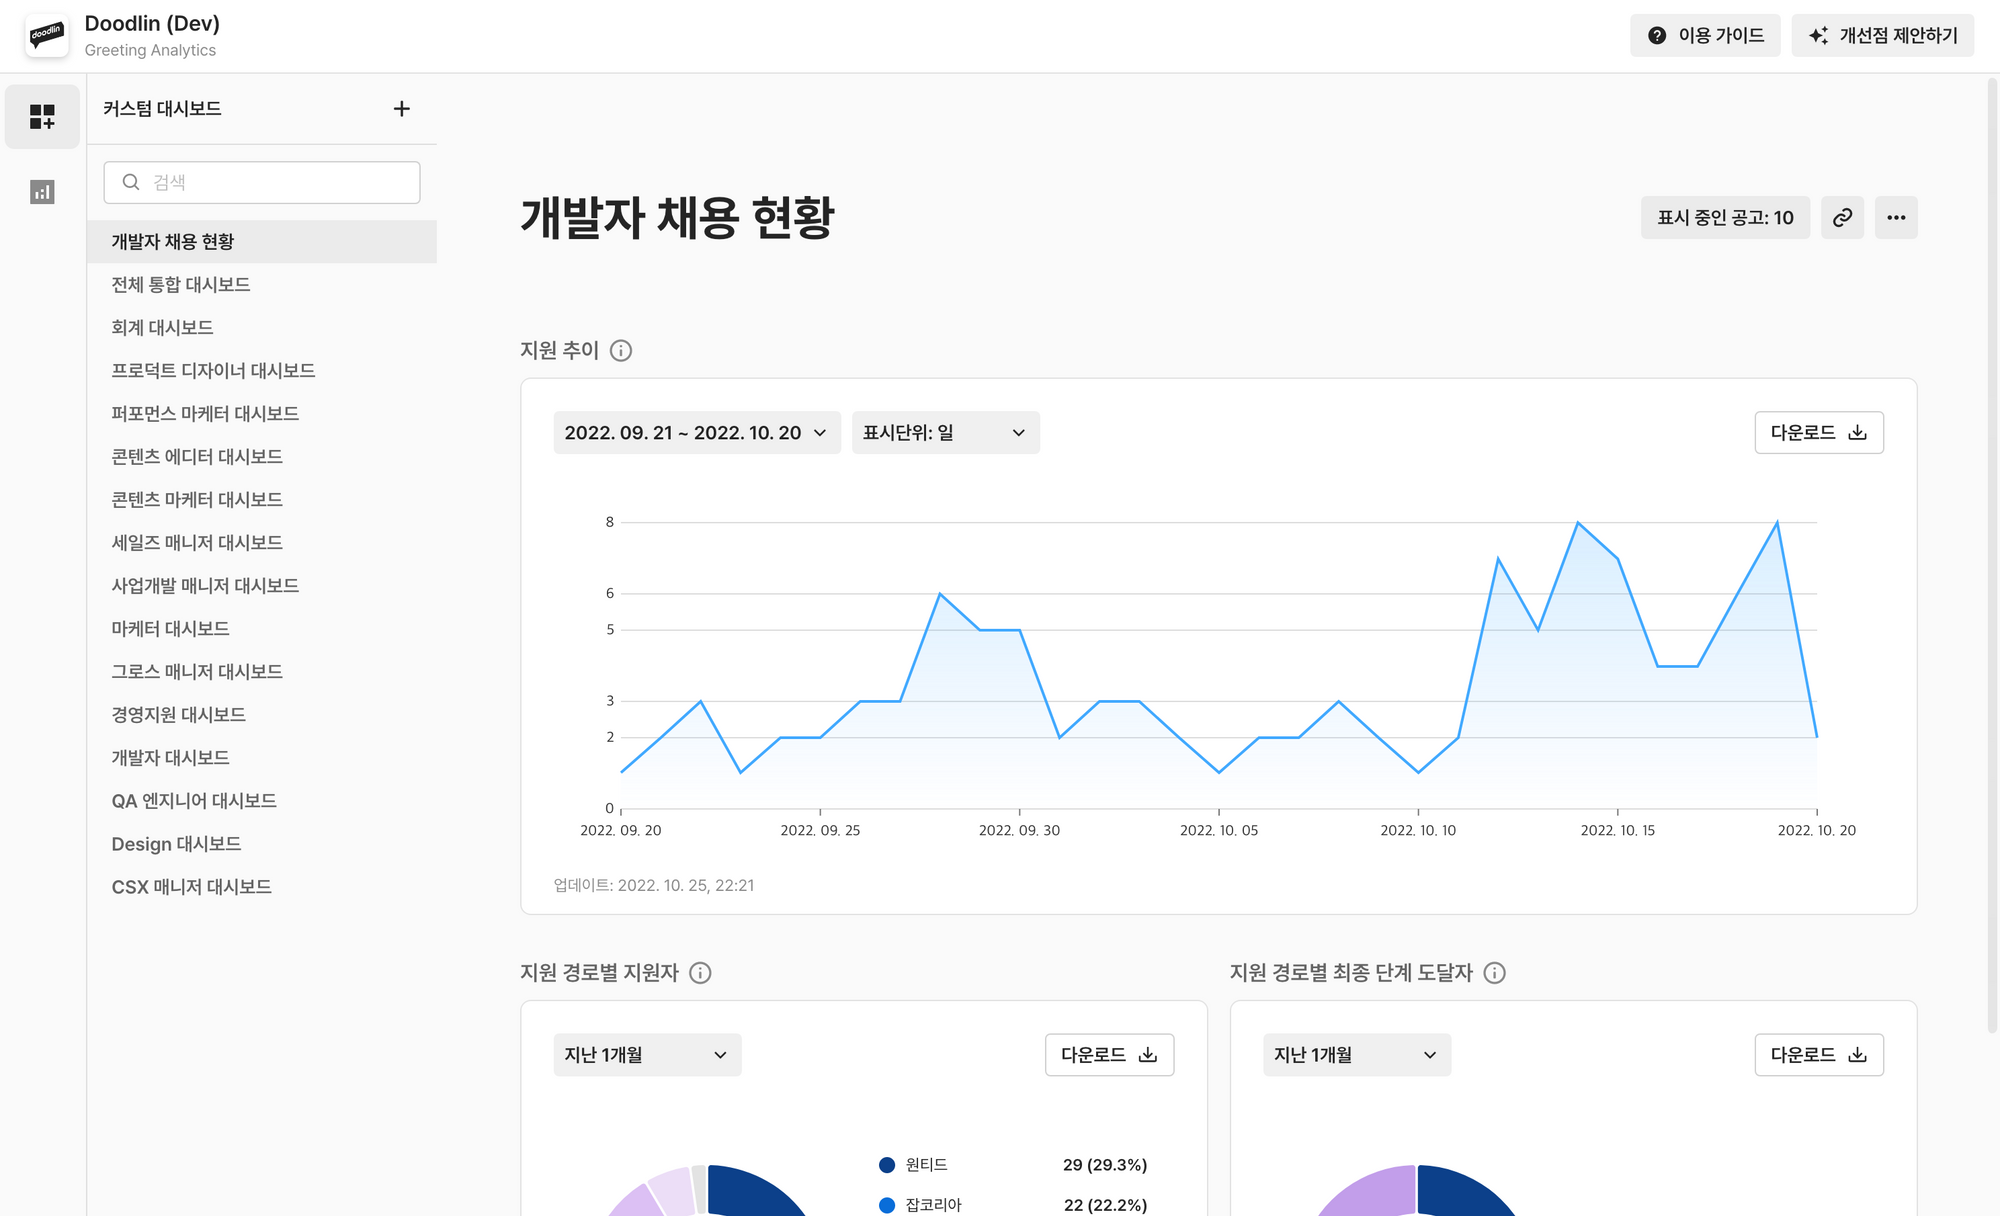Add a new custom dashboard with plus icon
The height and width of the screenshot is (1216, 2000).
[401, 109]
